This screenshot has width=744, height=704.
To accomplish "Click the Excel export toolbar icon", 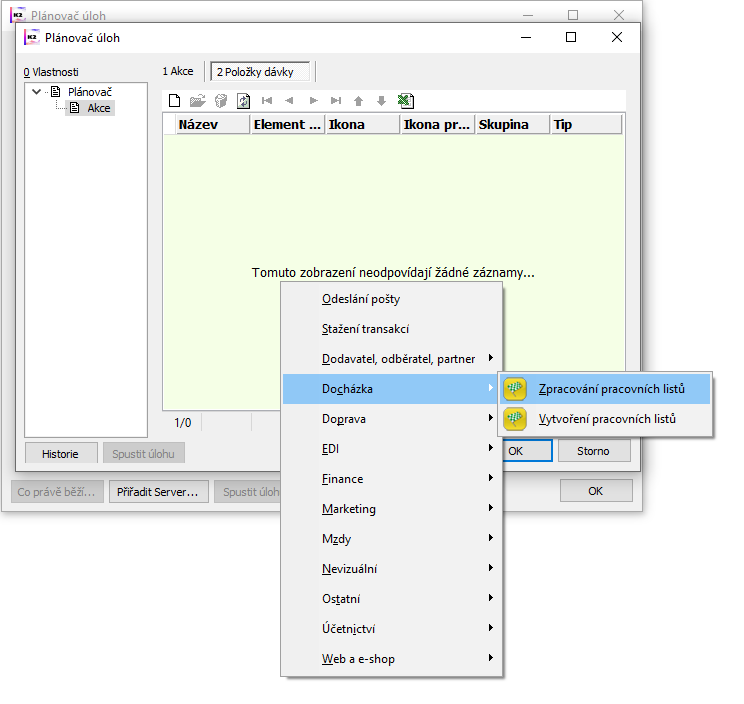I will 406,101.
